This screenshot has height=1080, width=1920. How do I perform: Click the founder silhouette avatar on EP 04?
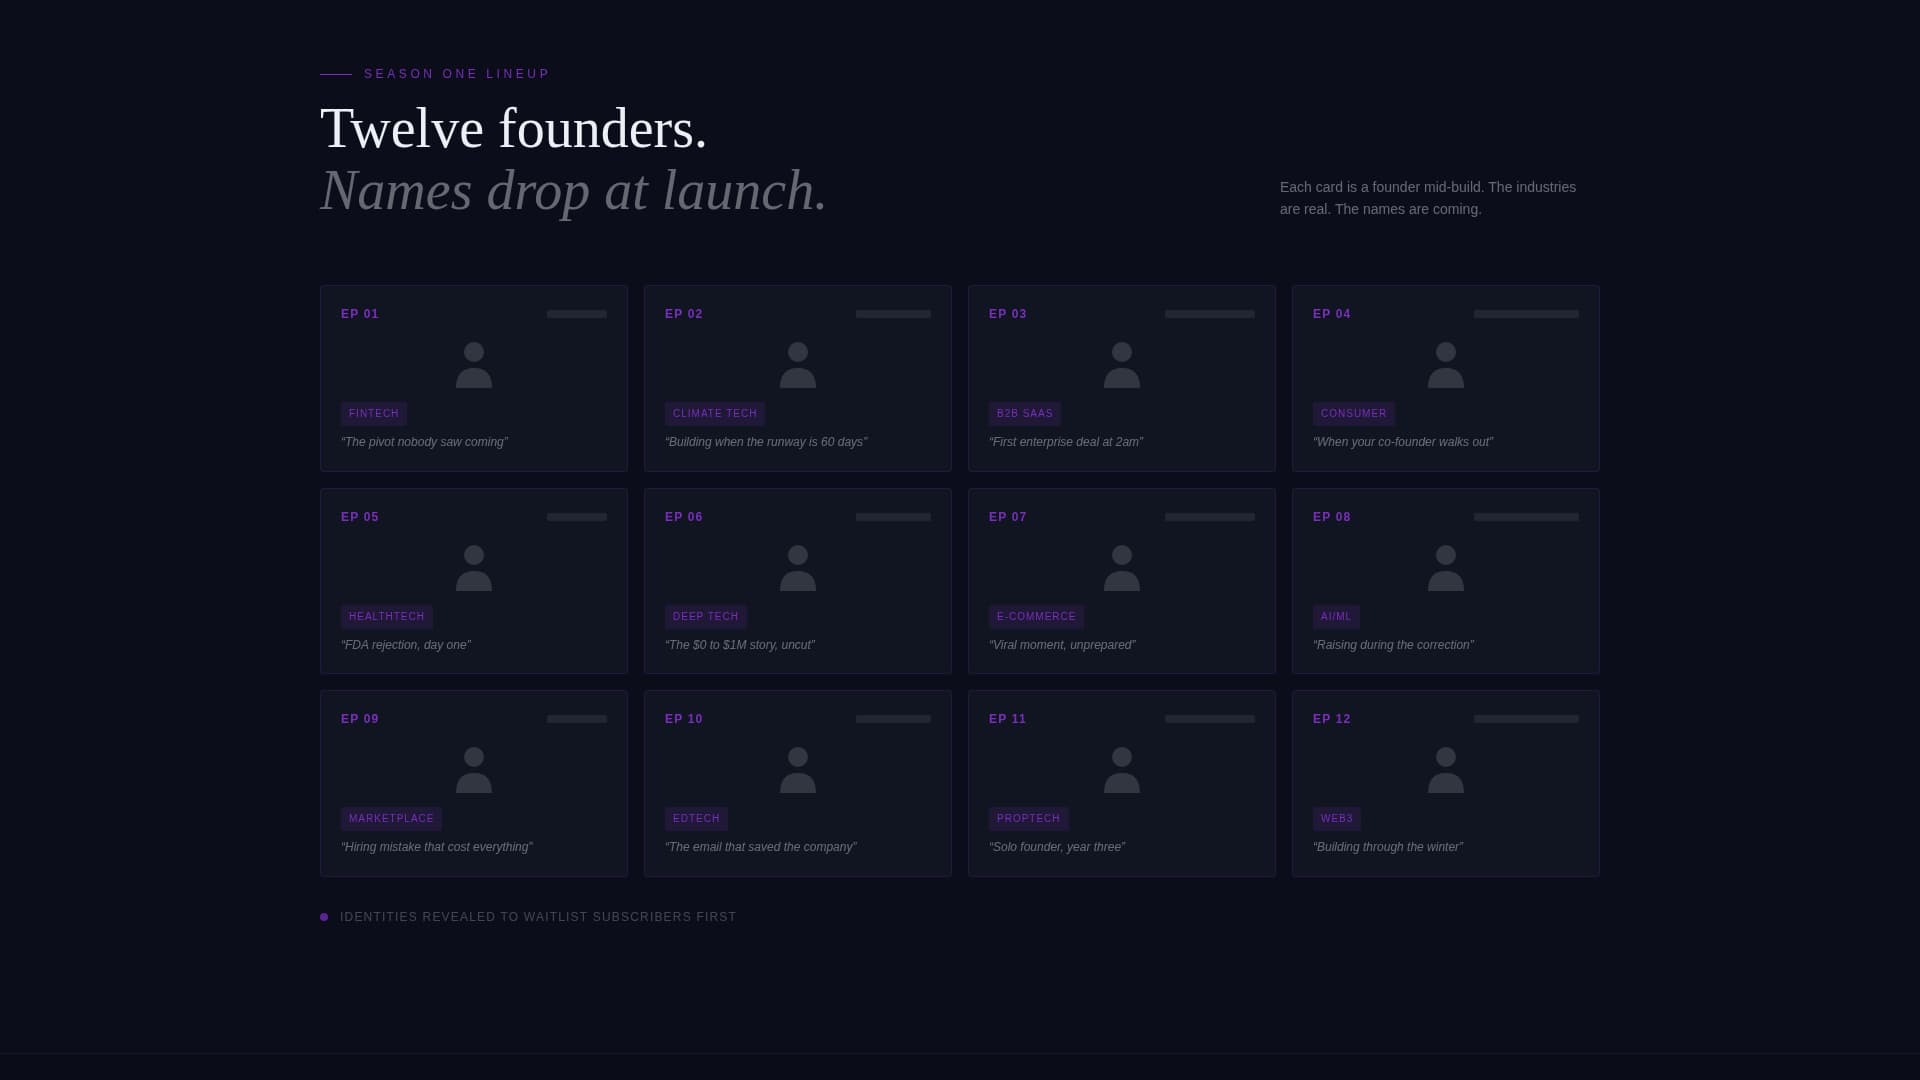coord(1445,365)
